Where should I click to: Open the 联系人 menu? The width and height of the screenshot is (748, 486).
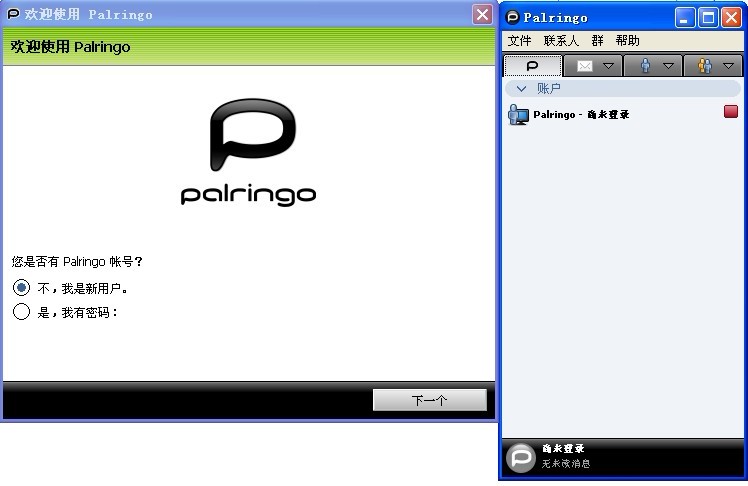(x=561, y=41)
